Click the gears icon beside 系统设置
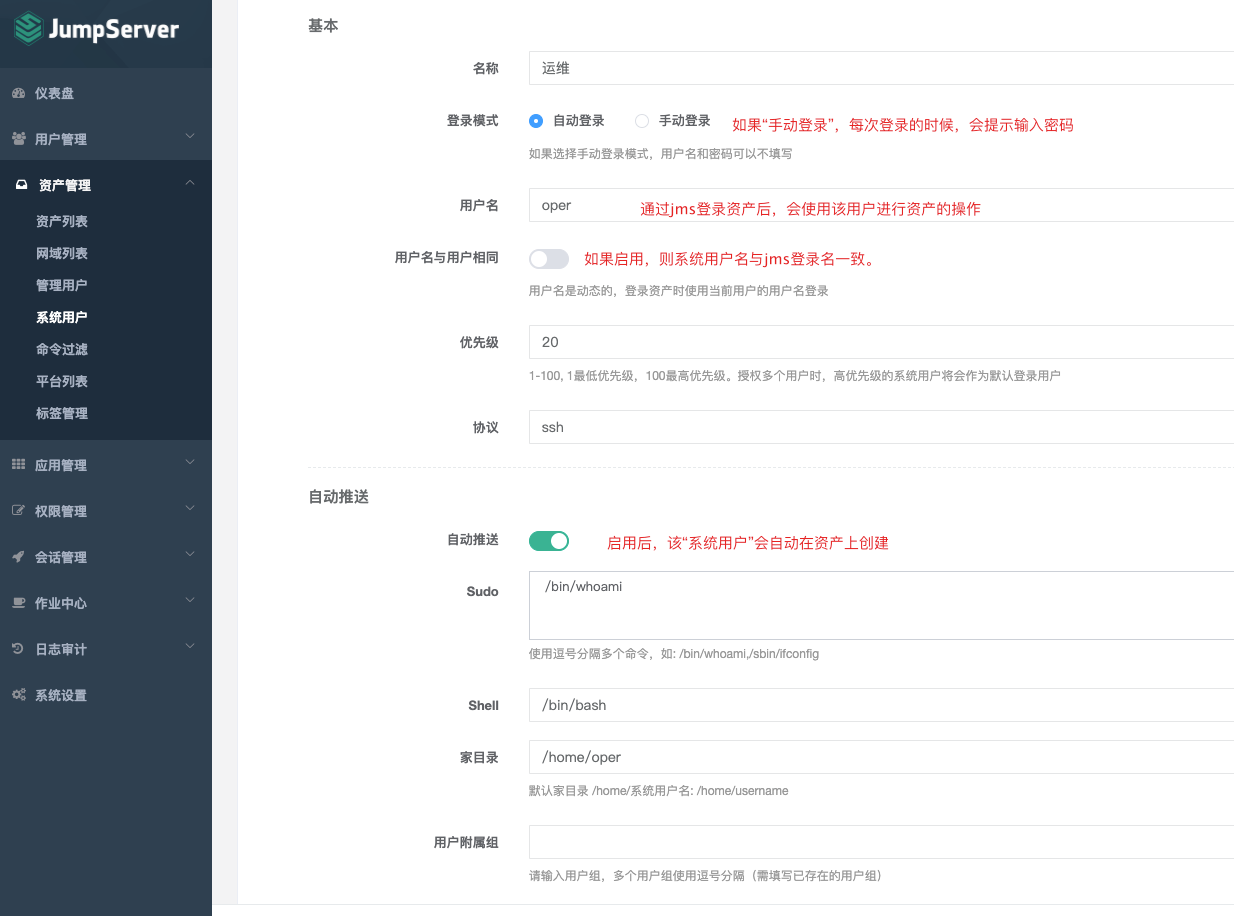1234x916 pixels. 18,695
